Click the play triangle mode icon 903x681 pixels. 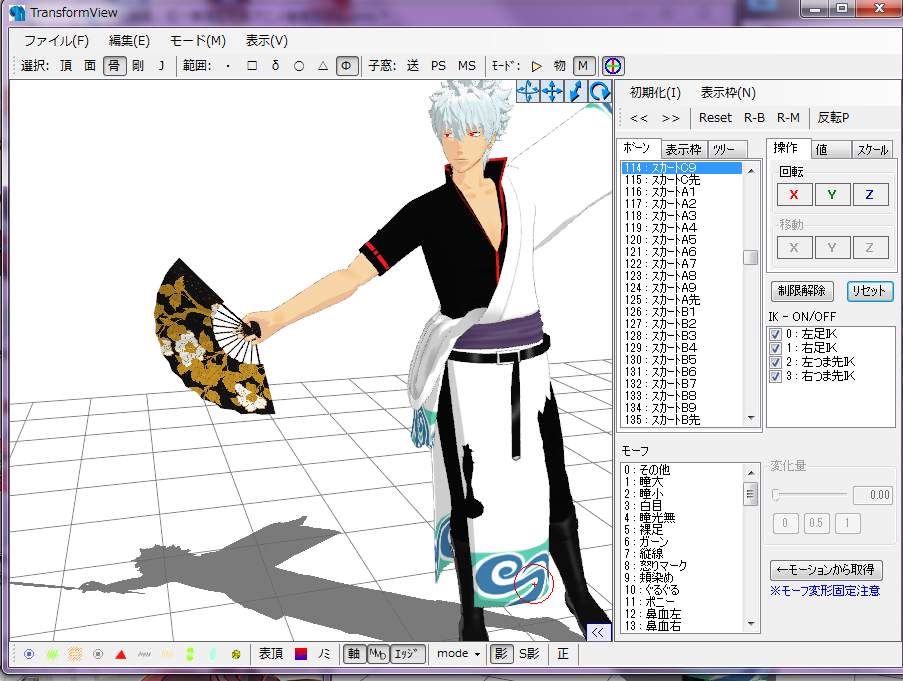(x=537, y=66)
